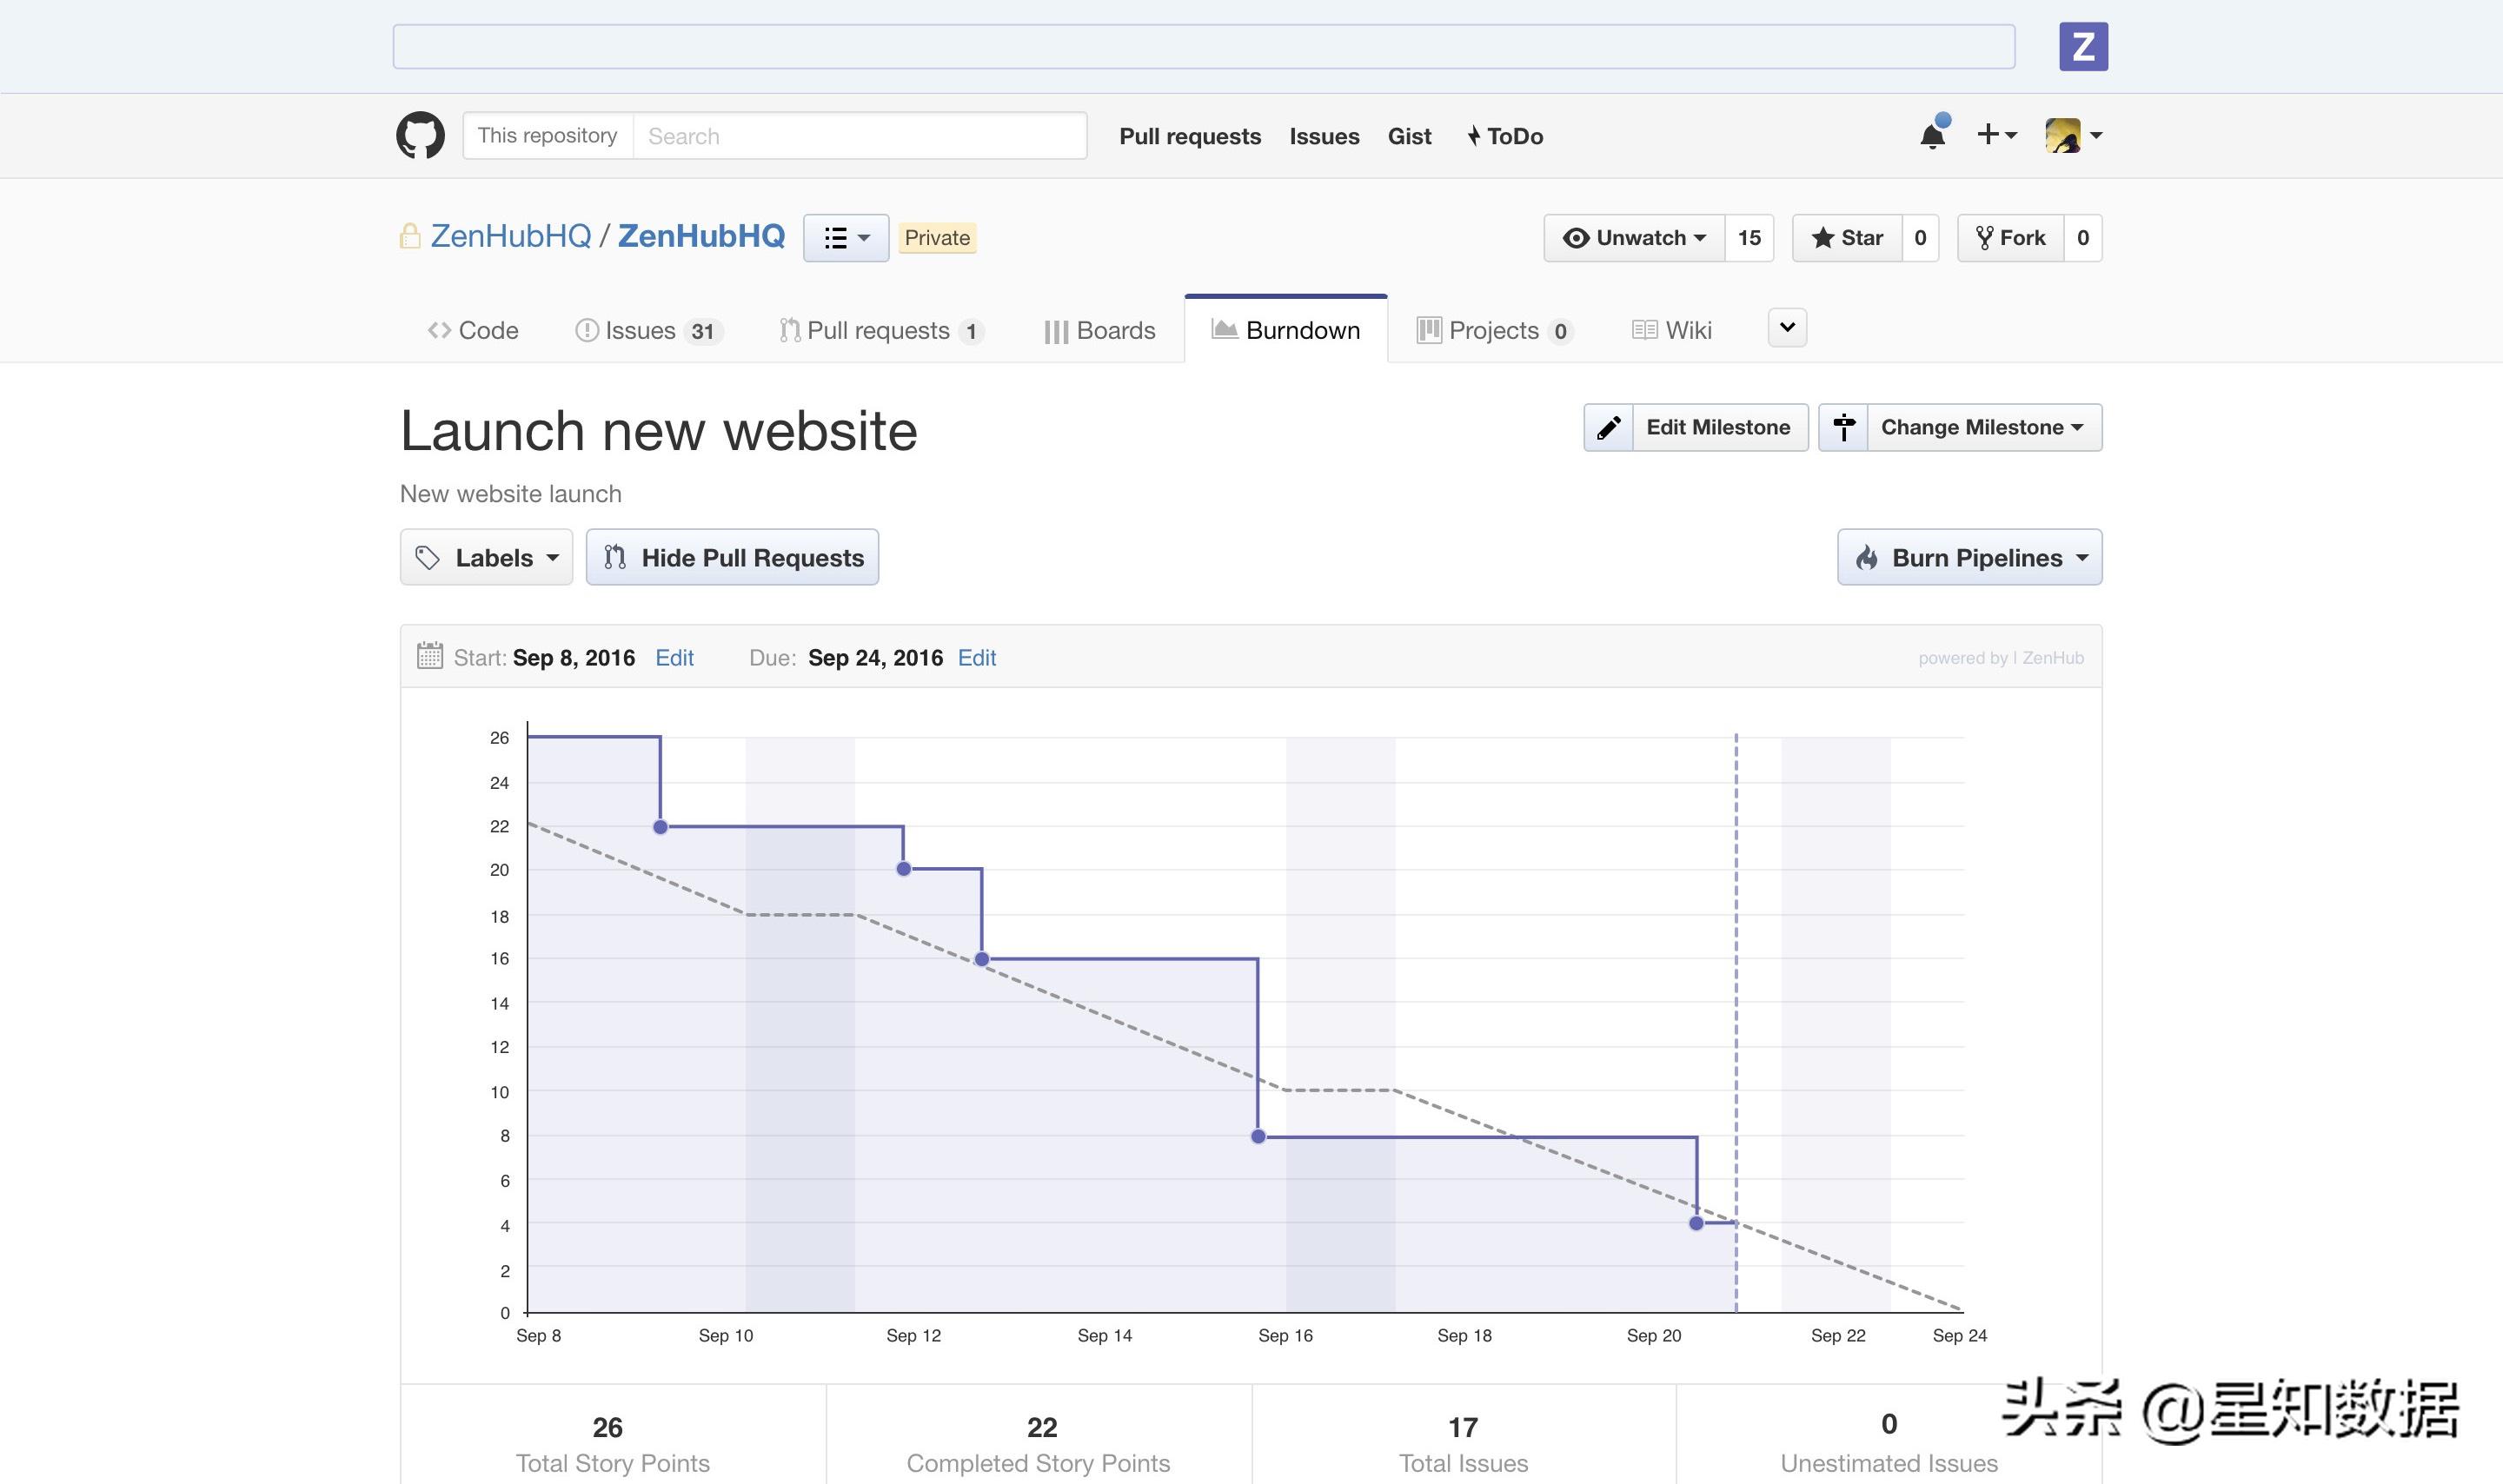Click the ZenHub Z extension icon

coord(2083,47)
